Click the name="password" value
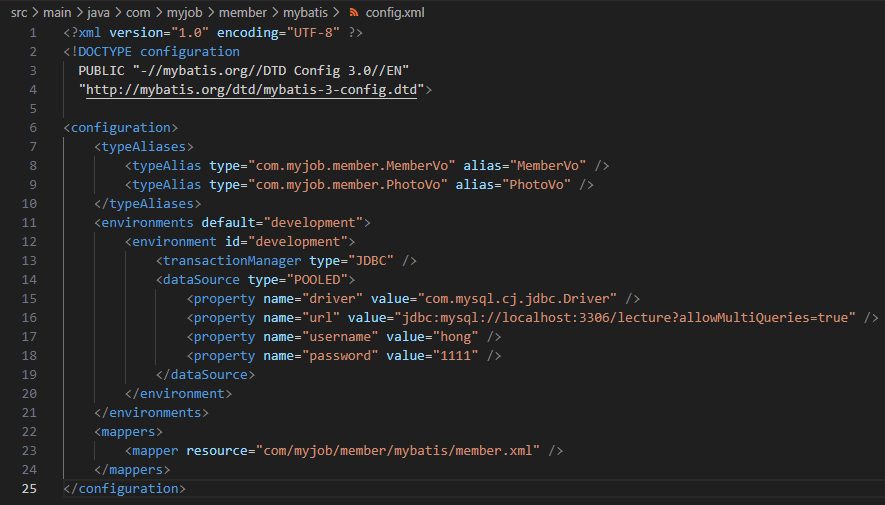885x505 pixels. click(x=340, y=355)
